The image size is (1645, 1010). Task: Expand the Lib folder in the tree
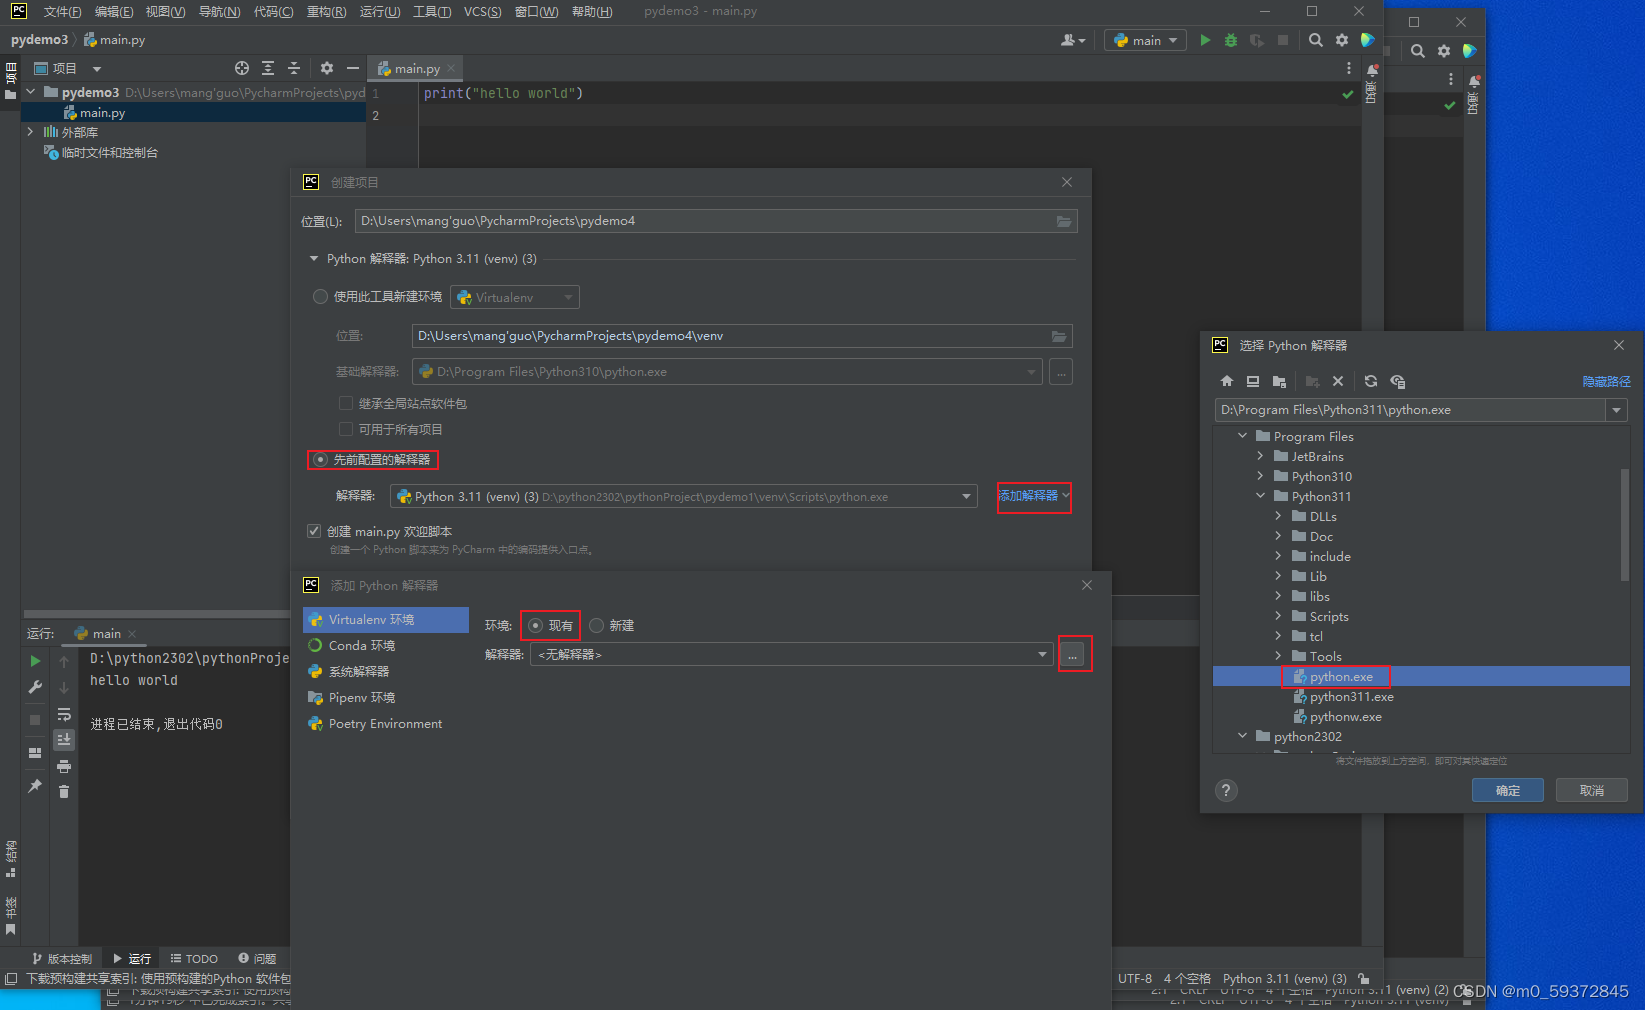[x=1278, y=576]
